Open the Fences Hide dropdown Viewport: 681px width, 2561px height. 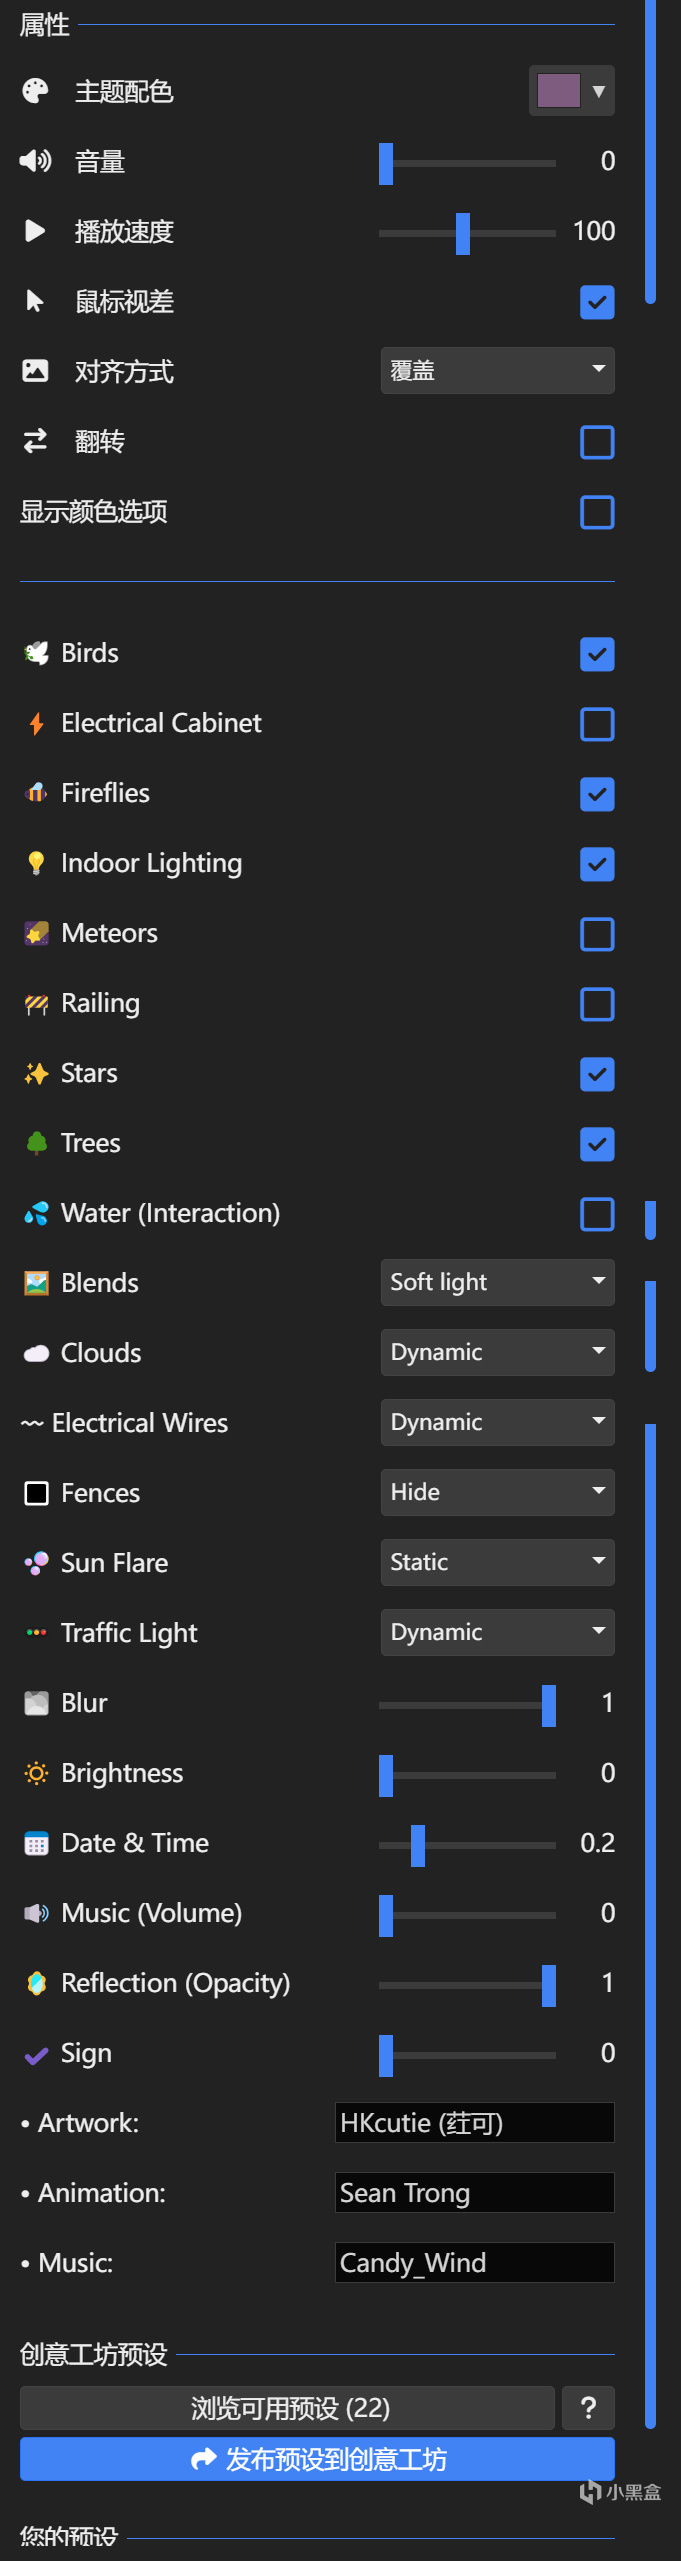pyautogui.click(x=497, y=1492)
